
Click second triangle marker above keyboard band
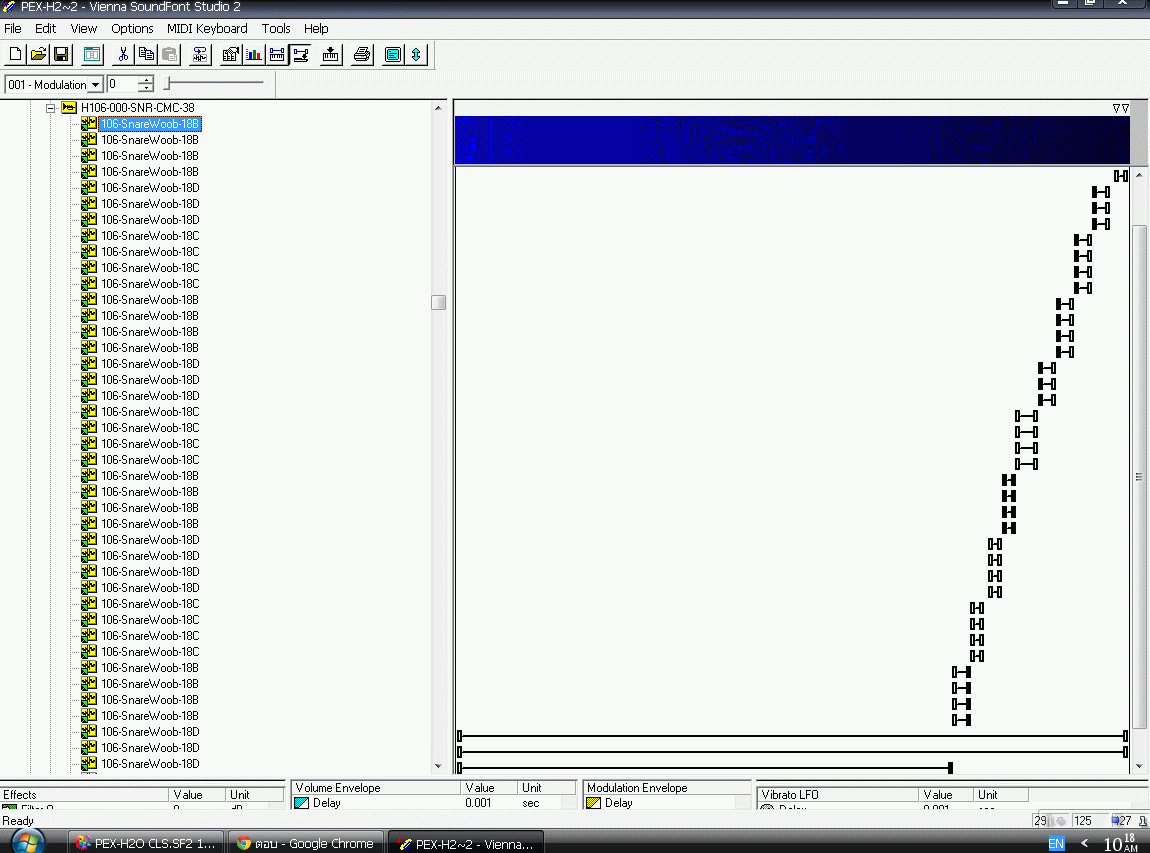point(1125,108)
